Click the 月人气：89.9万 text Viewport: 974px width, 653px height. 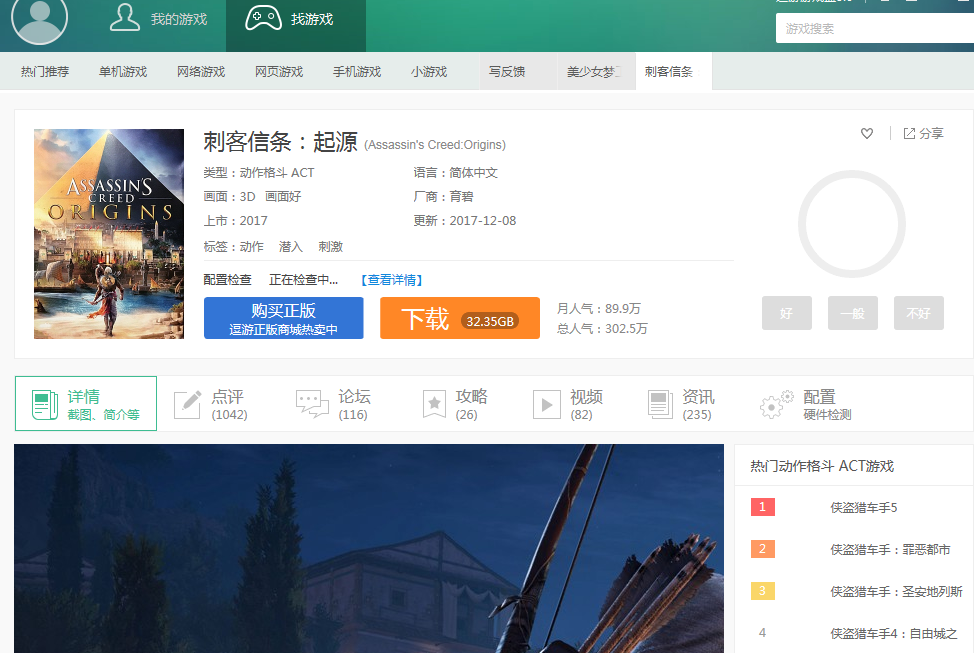tap(598, 309)
